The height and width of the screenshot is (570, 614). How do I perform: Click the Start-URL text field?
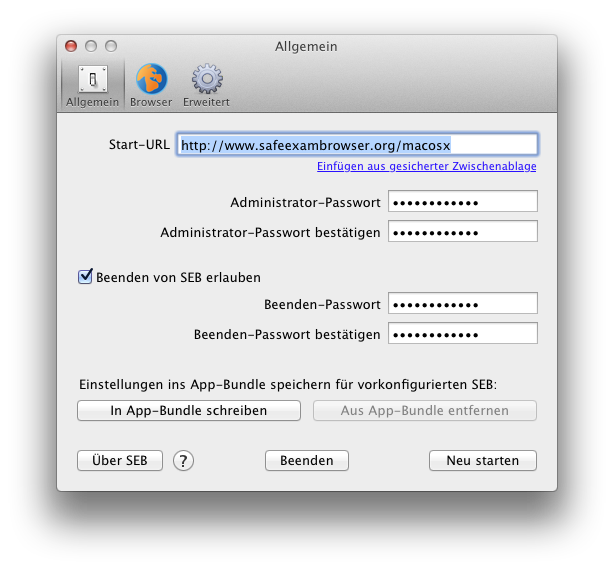point(357,145)
